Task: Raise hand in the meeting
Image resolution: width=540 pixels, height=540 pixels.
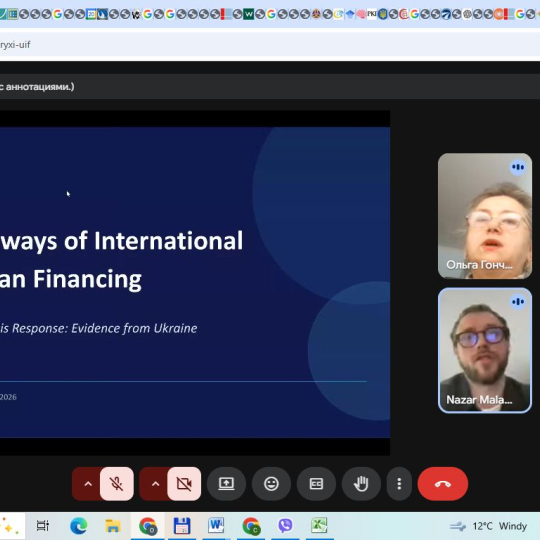Action: coord(361,484)
